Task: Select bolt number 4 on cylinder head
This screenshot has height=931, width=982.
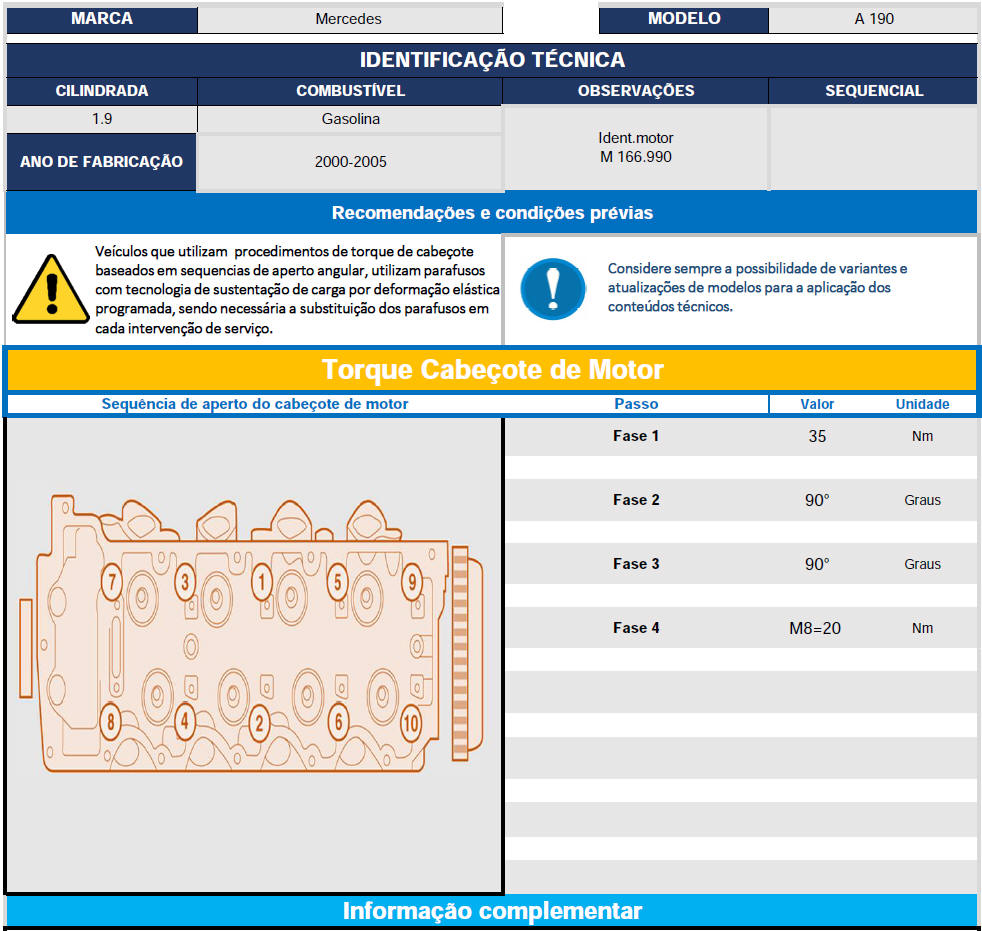Action: coord(184,720)
